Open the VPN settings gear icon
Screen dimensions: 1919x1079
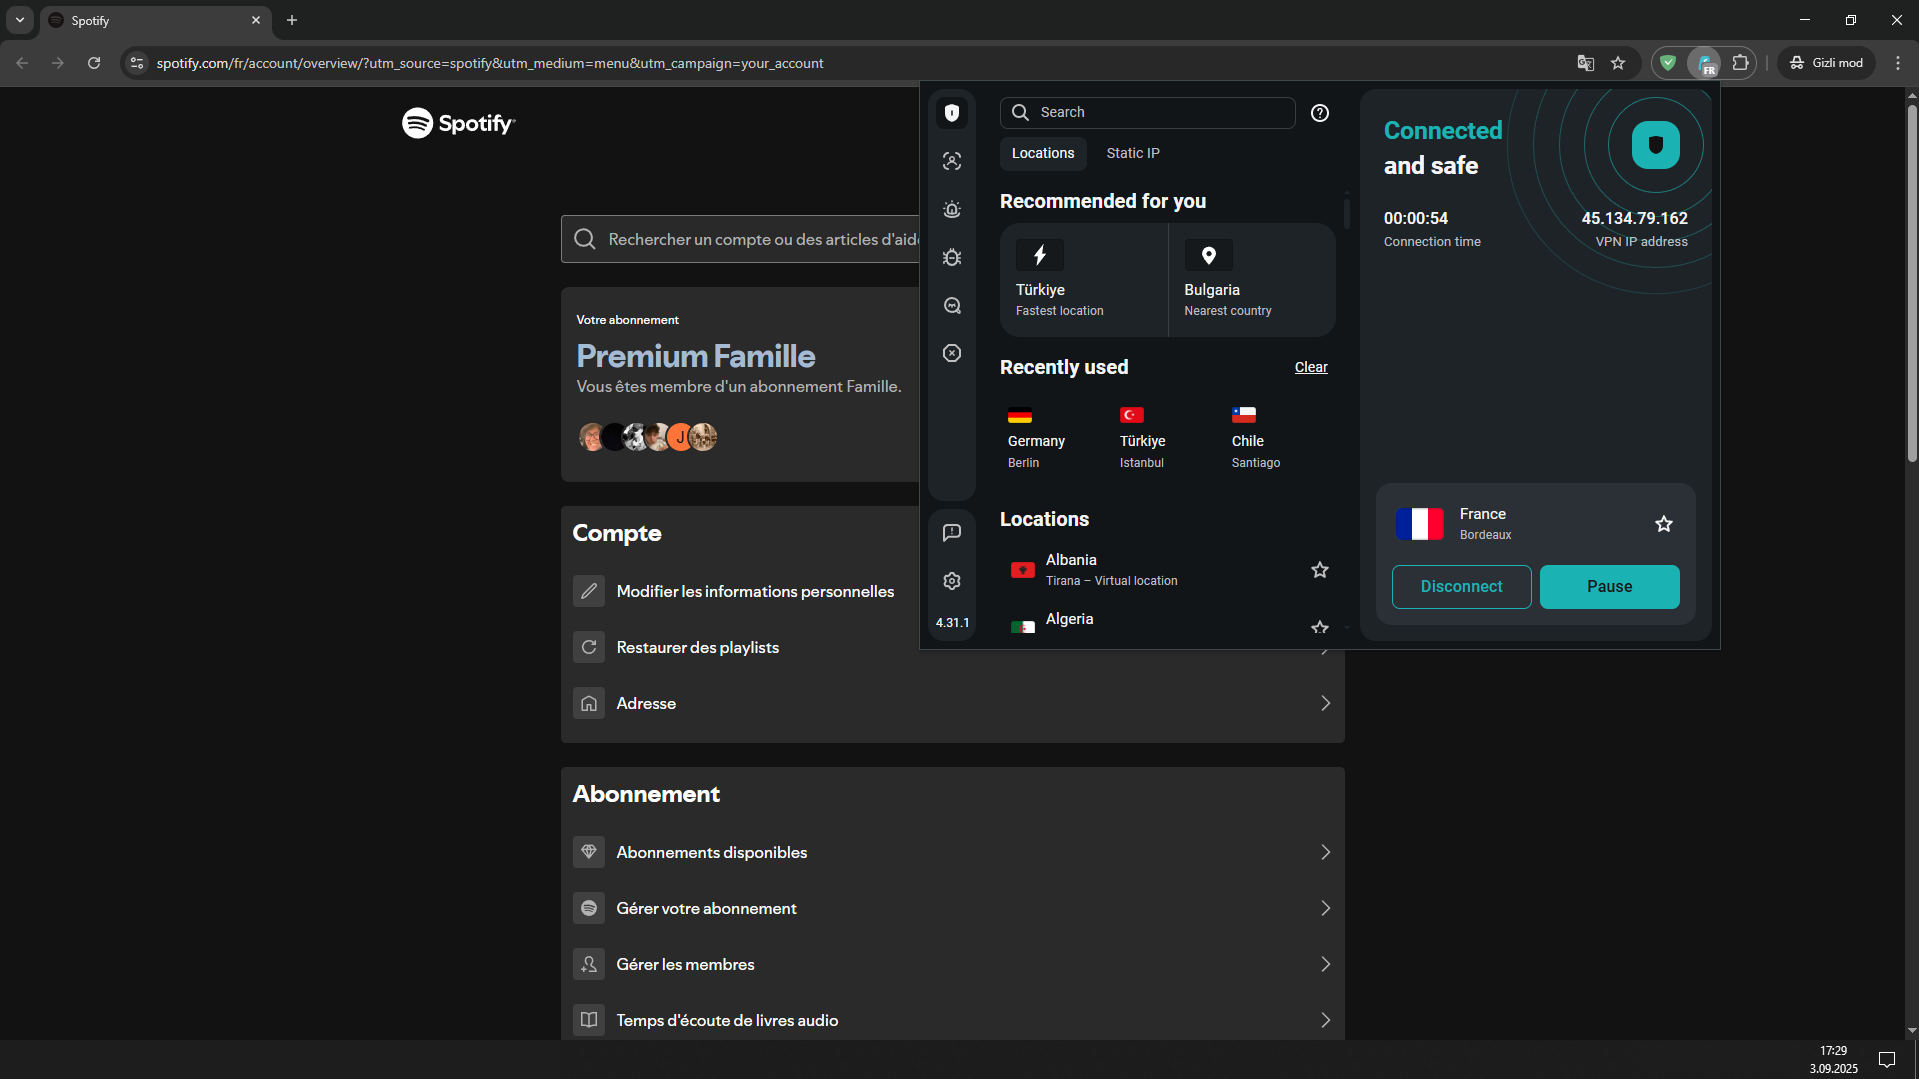tap(952, 581)
